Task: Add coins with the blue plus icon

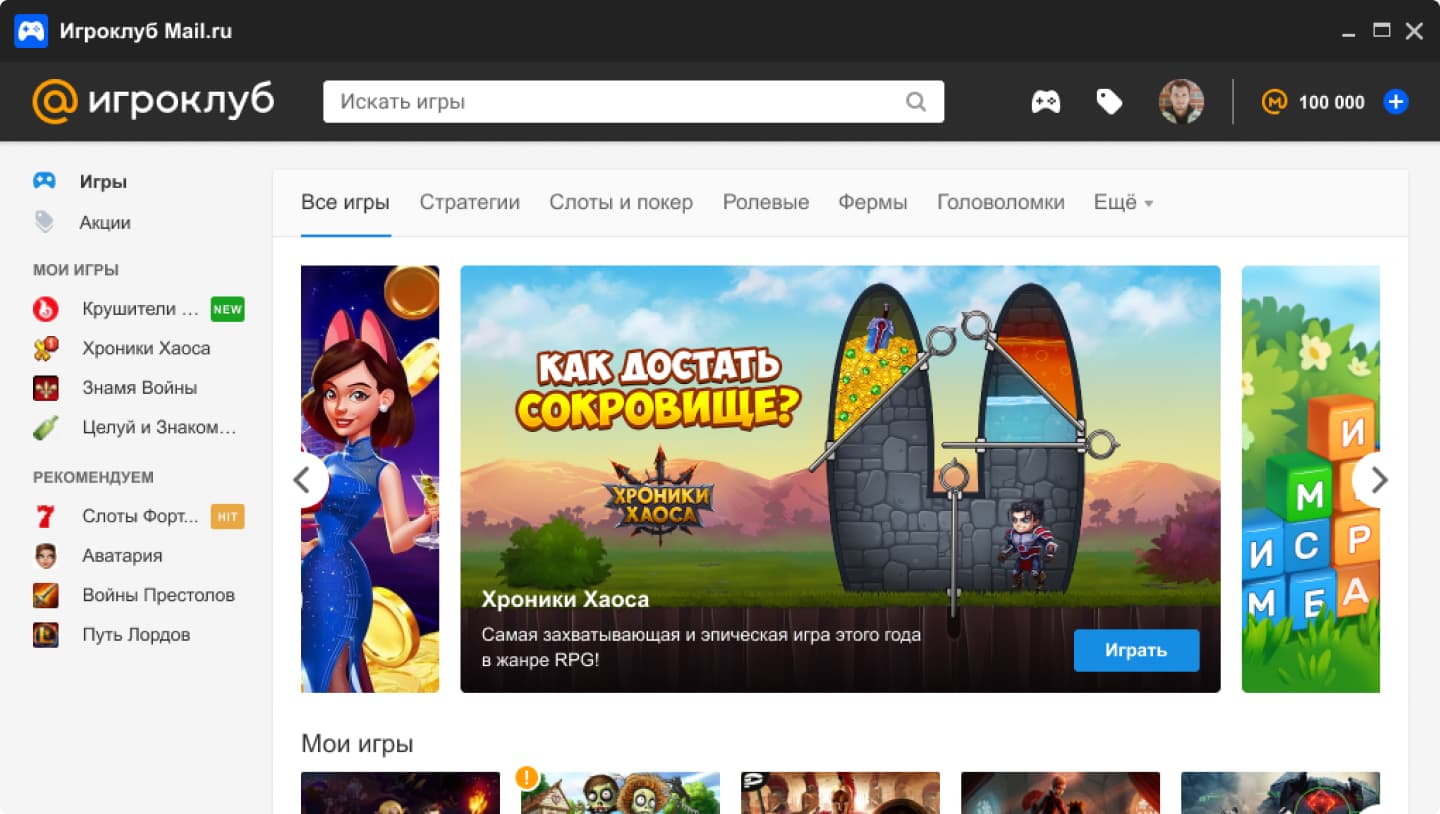Action: [x=1396, y=102]
